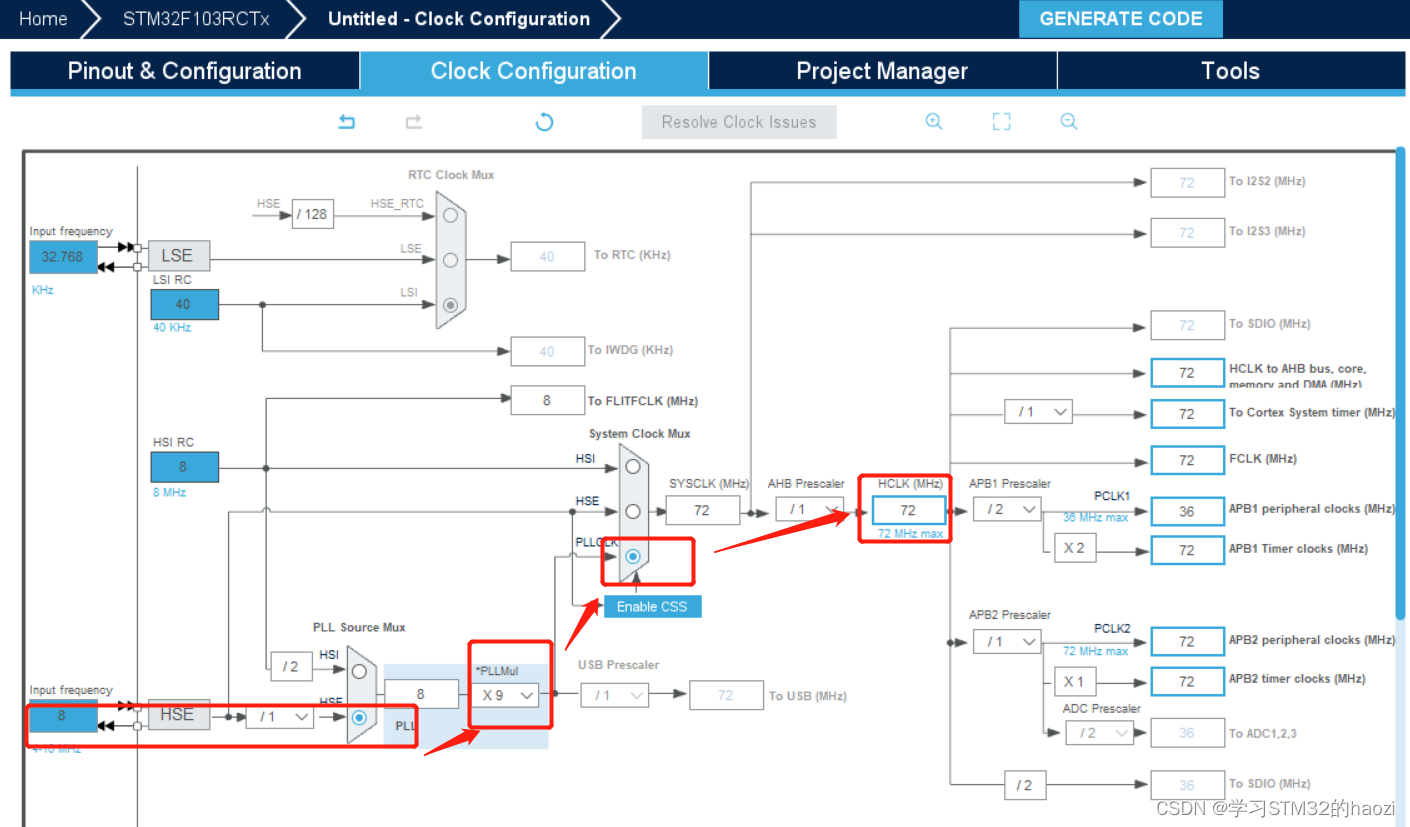1410x827 pixels.
Task: Select LSE input in RTC Clock Mux
Action: point(450,260)
